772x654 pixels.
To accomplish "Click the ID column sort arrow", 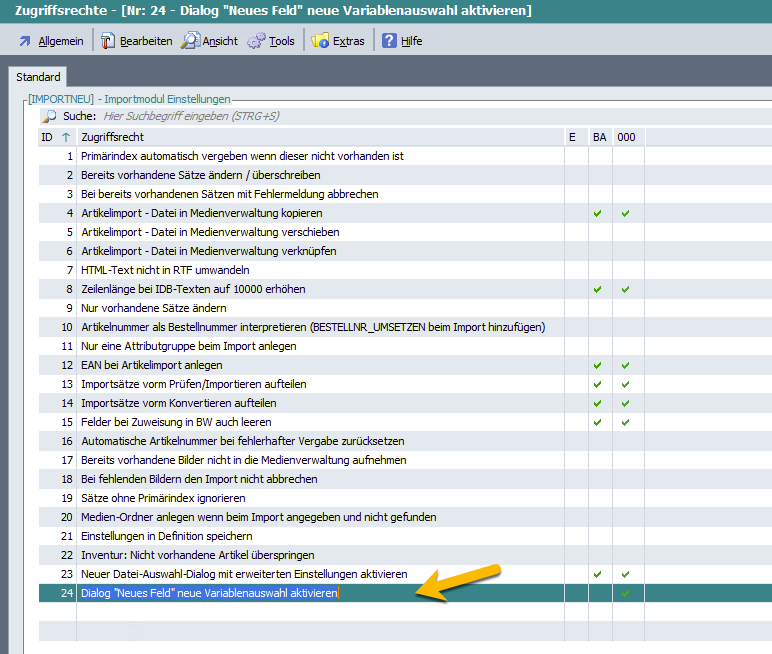I will (x=66, y=137).
